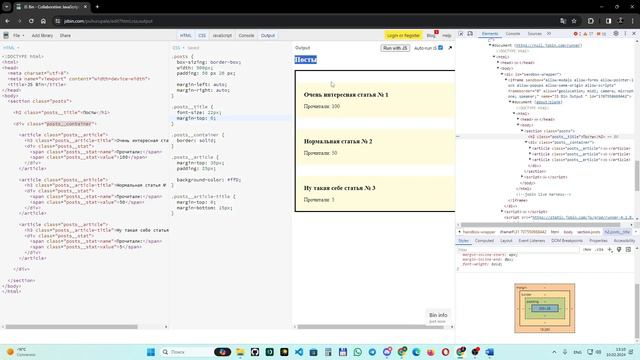Go back to the previous page
Viewport: 640px width, 360px height.
[x=7, y=21]
